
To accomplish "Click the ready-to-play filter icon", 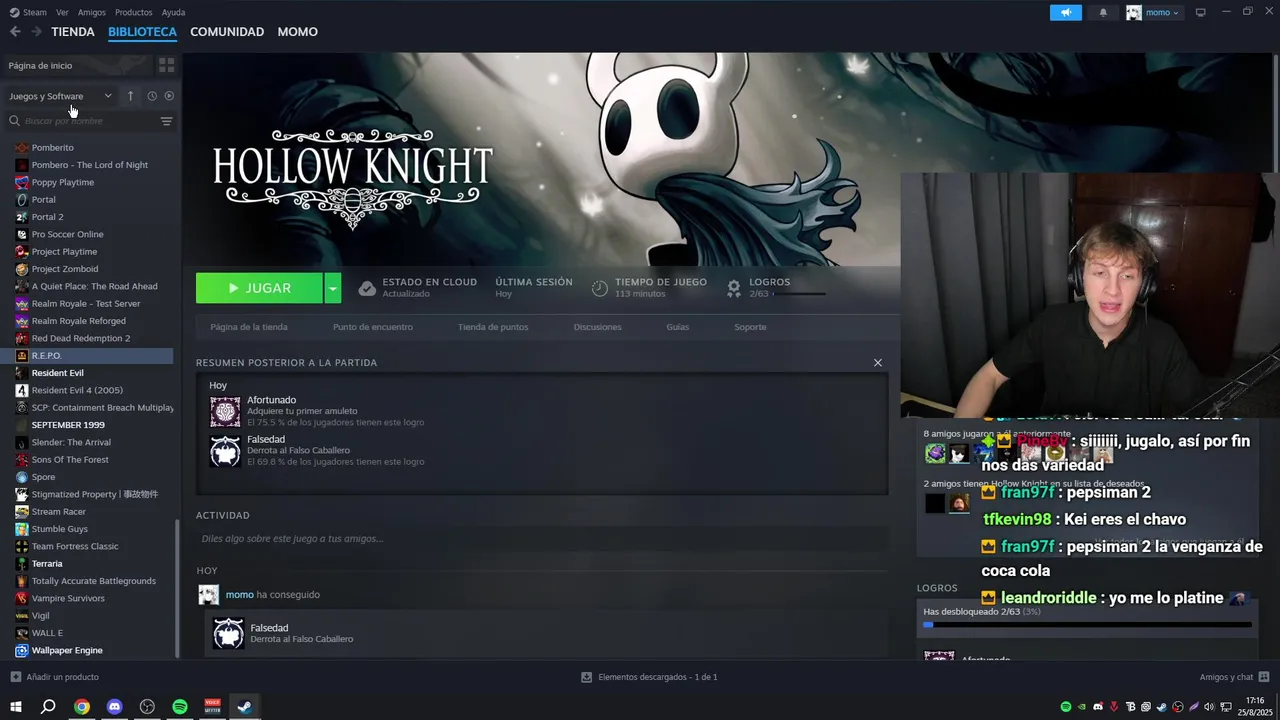I will [169, 96].
